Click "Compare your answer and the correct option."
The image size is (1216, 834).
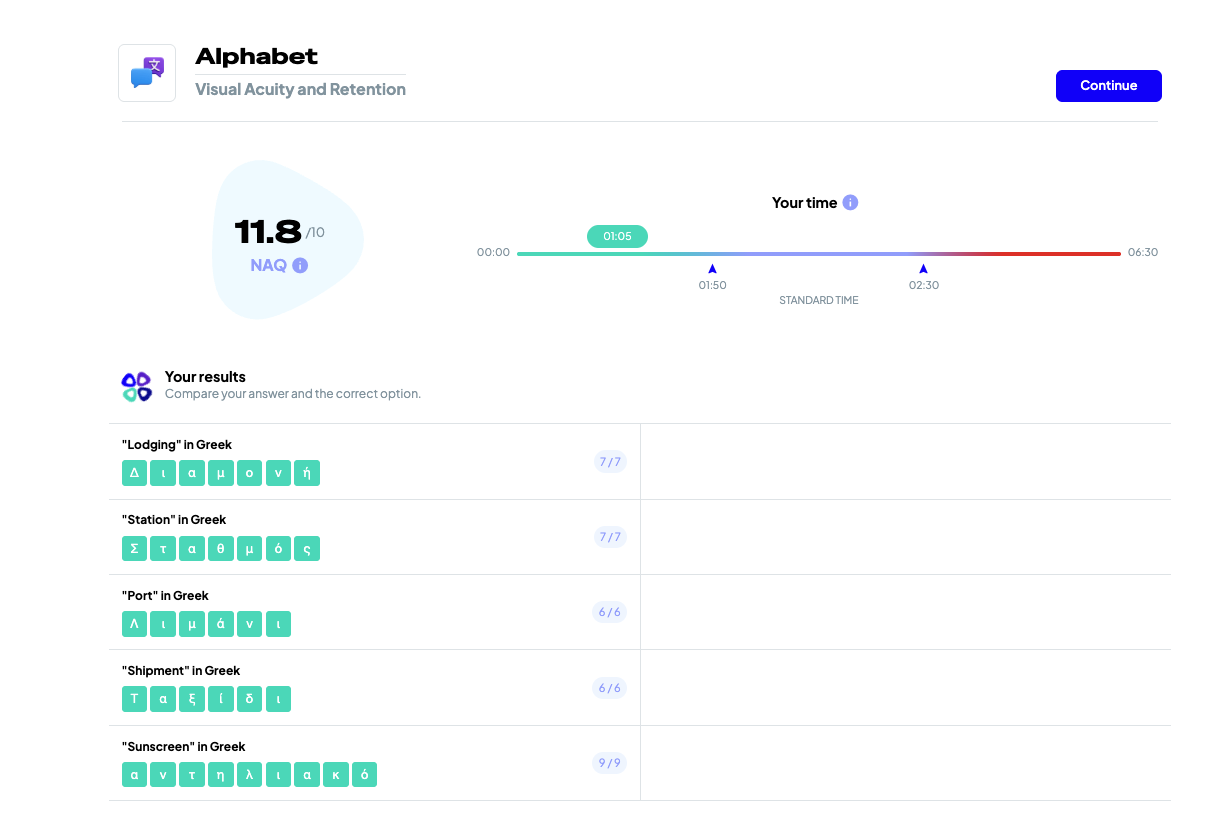[293, 394]
